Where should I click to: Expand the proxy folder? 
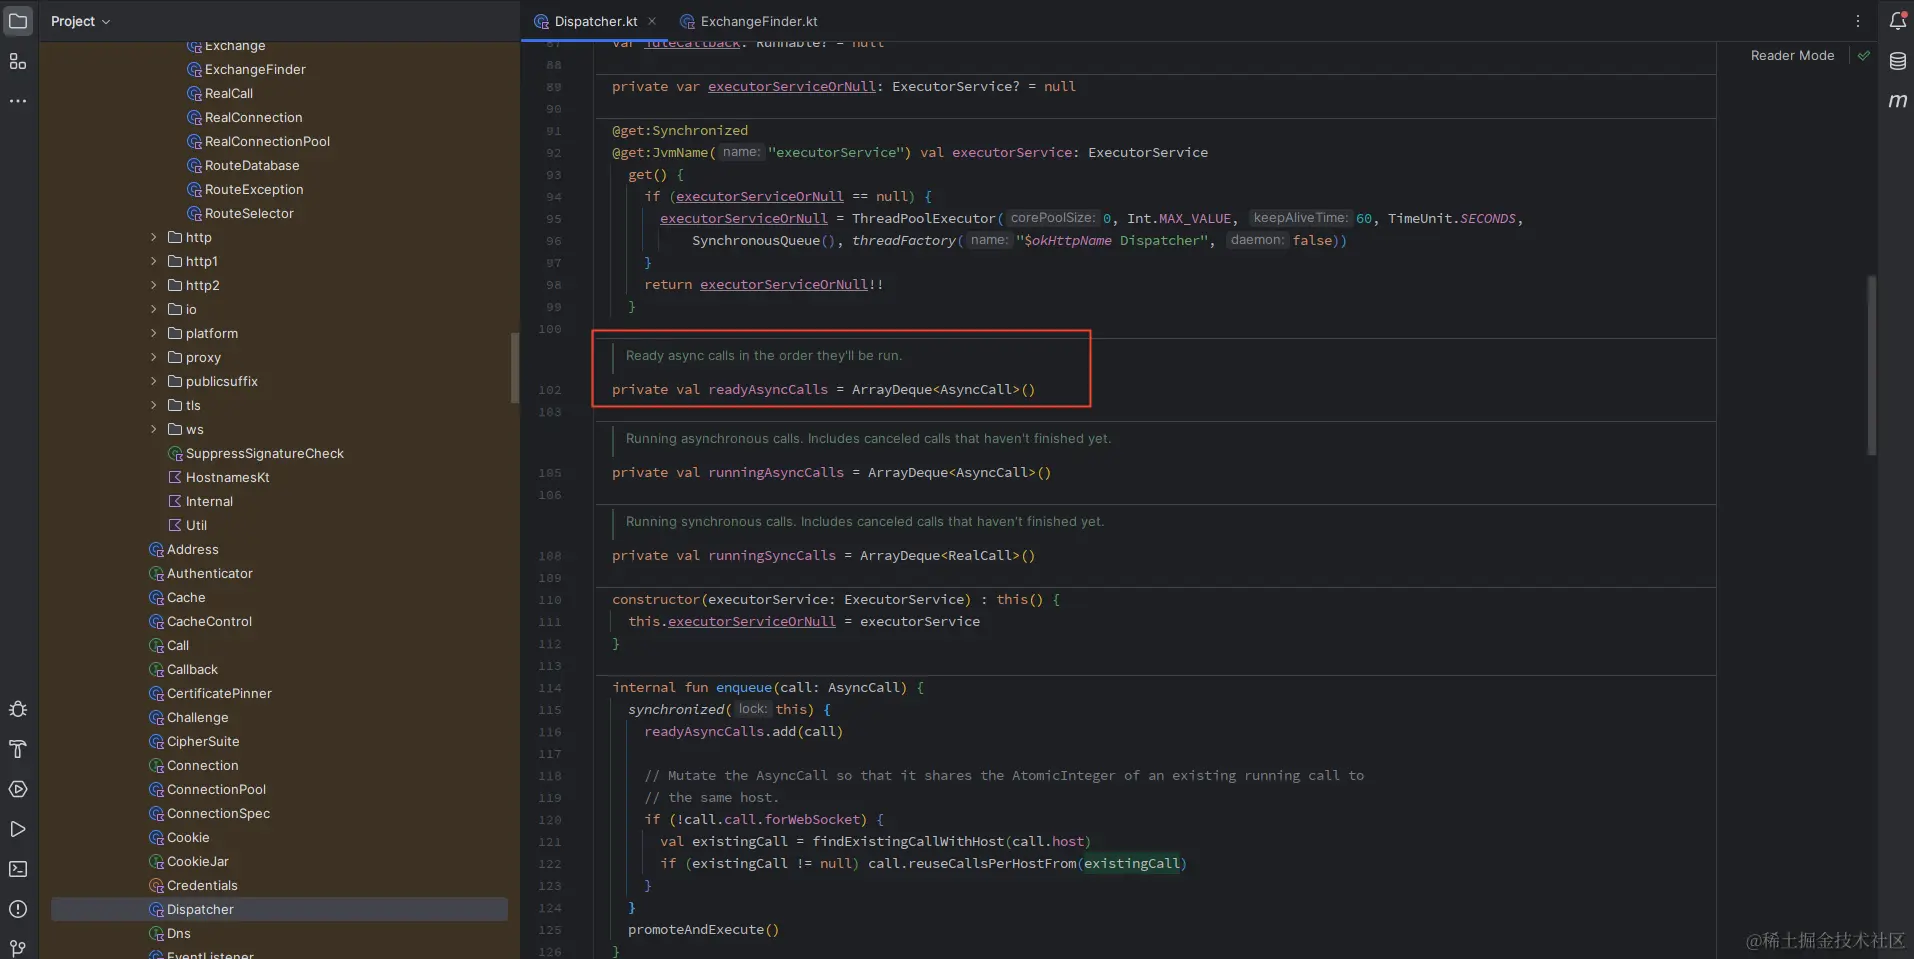[153, 357]
